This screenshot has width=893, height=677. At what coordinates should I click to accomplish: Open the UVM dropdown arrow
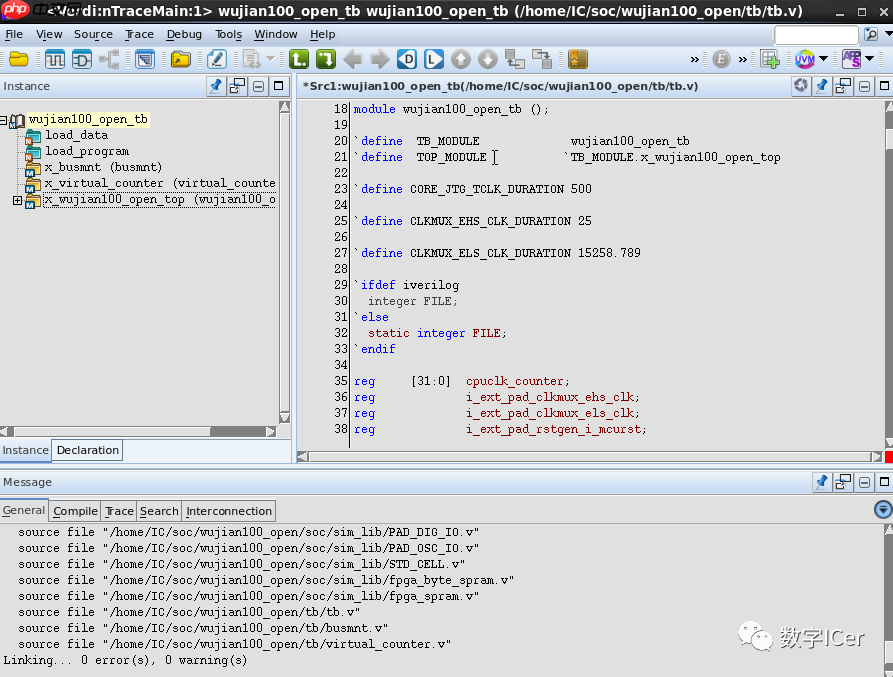point(824,59)
